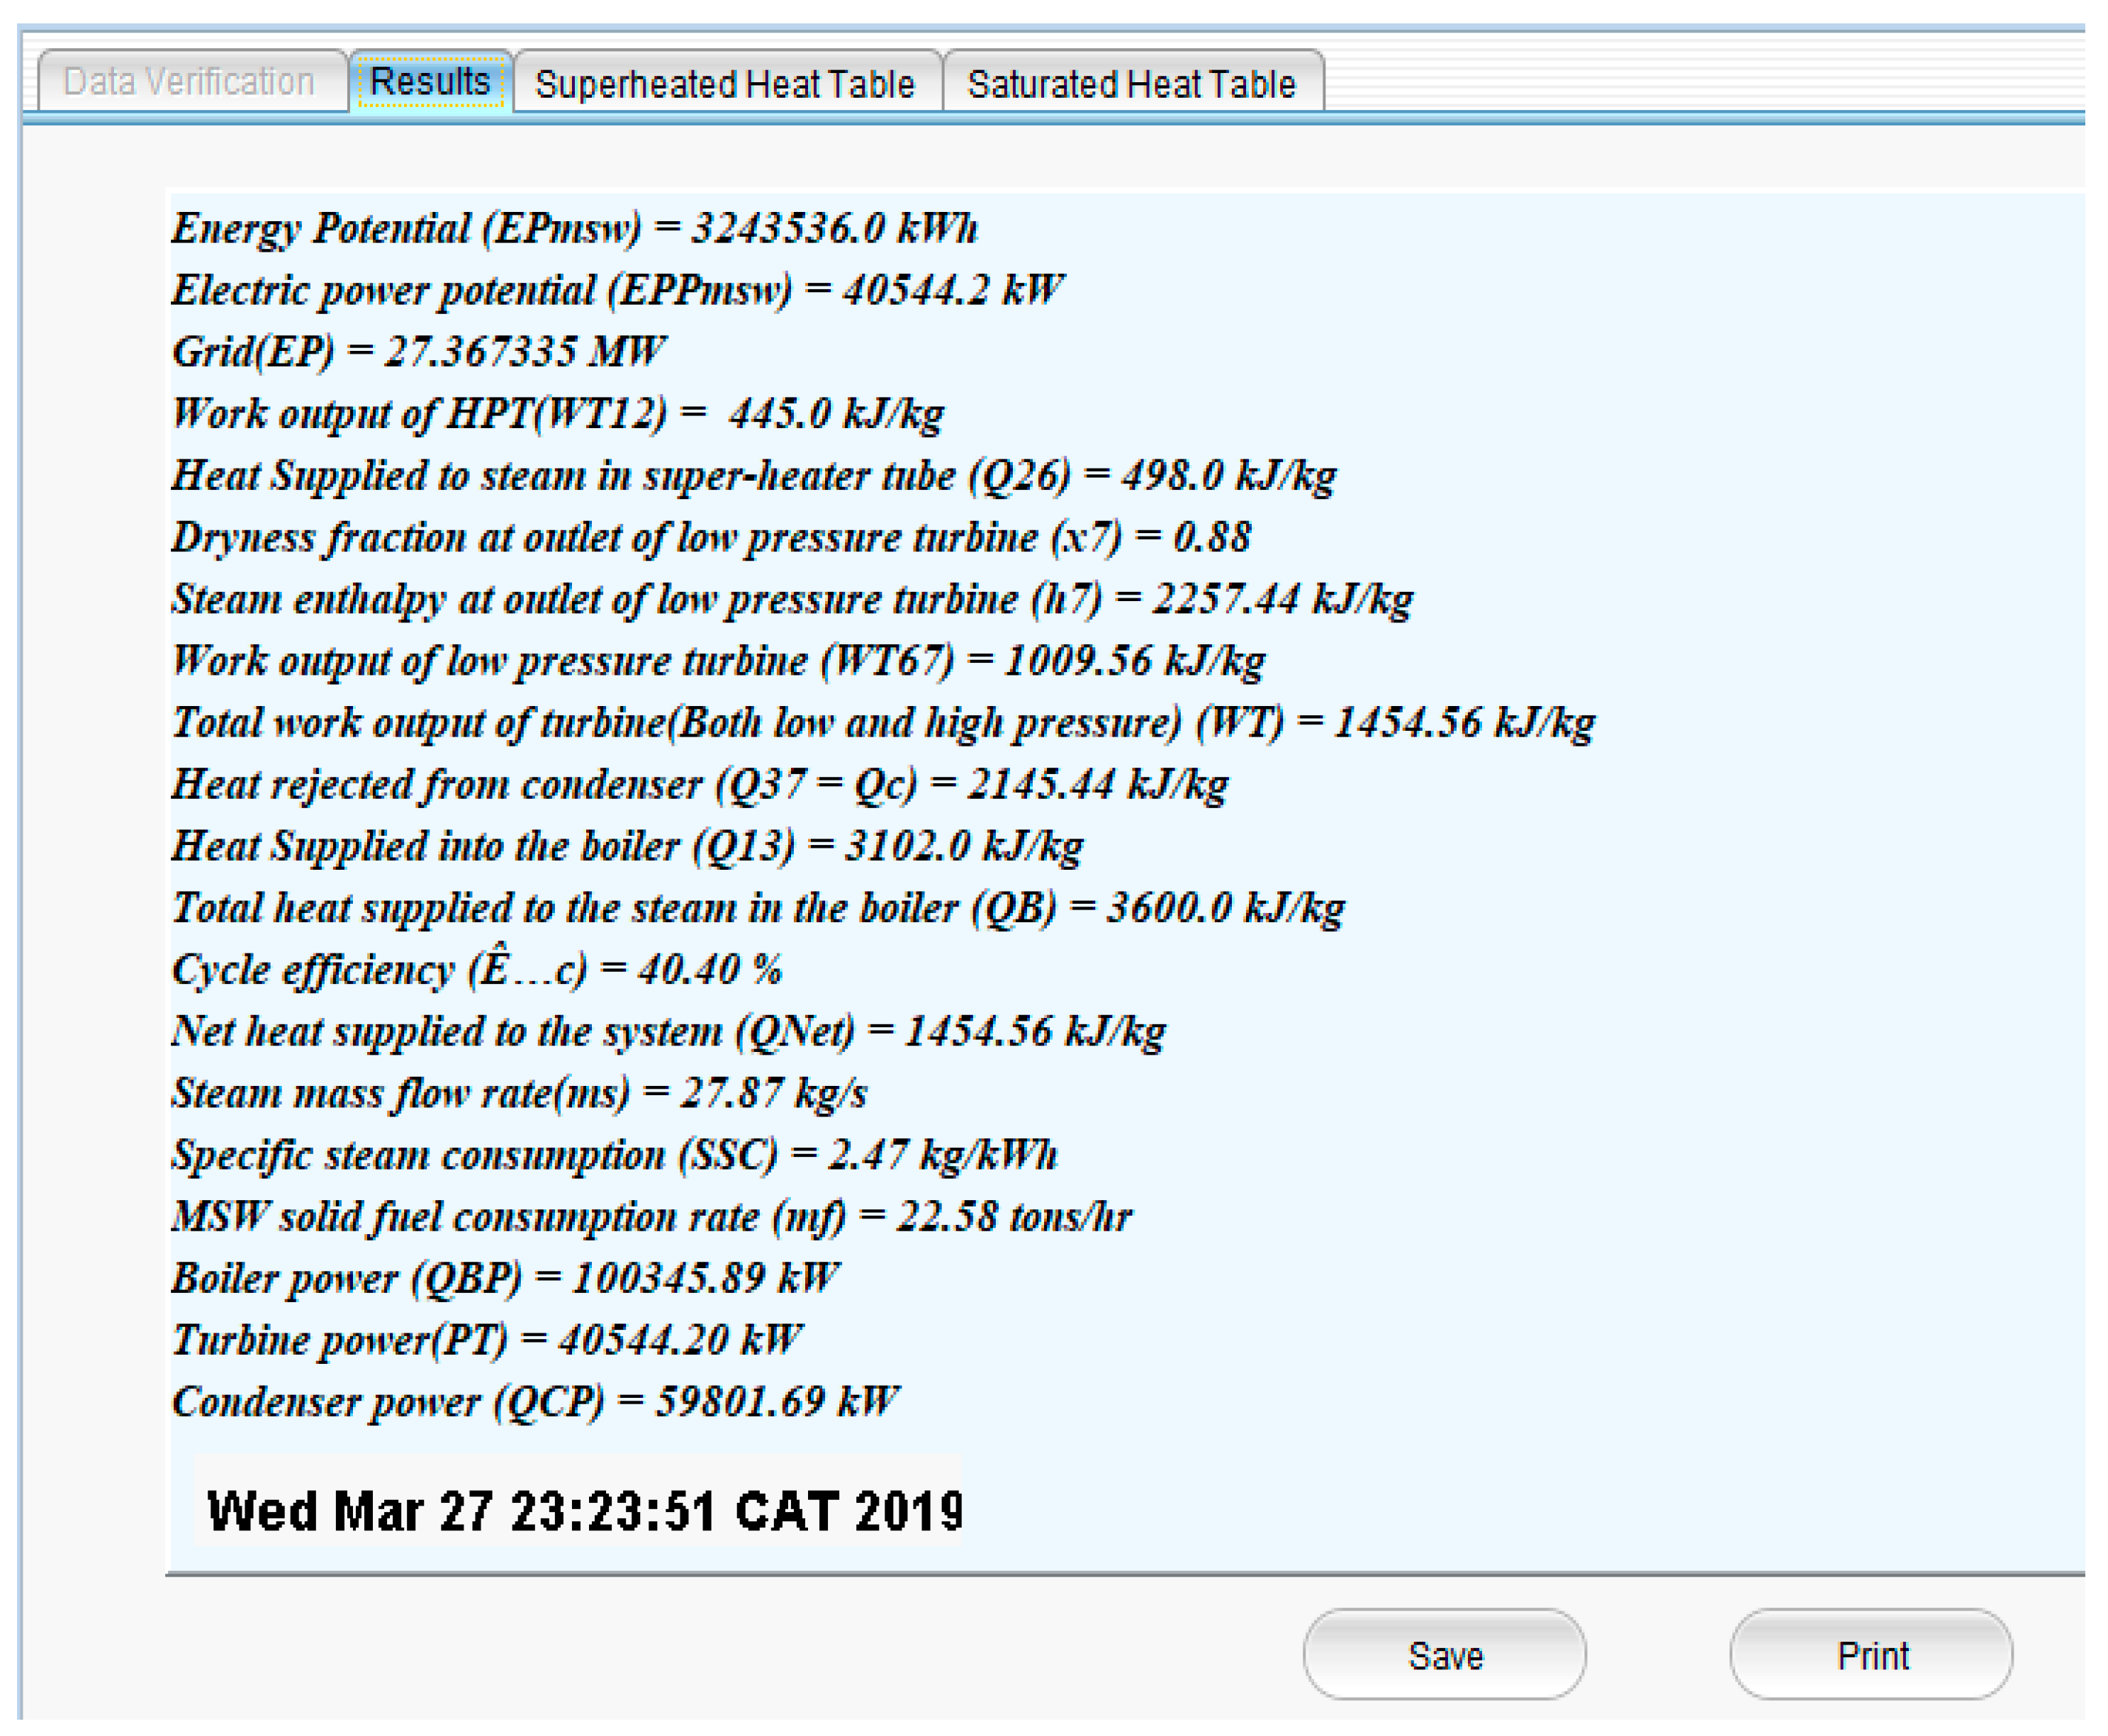Select the MSW solid fuel consumption line
The height and width of the screenshot is (1736, 2108).
click(x=650, y=1217)
